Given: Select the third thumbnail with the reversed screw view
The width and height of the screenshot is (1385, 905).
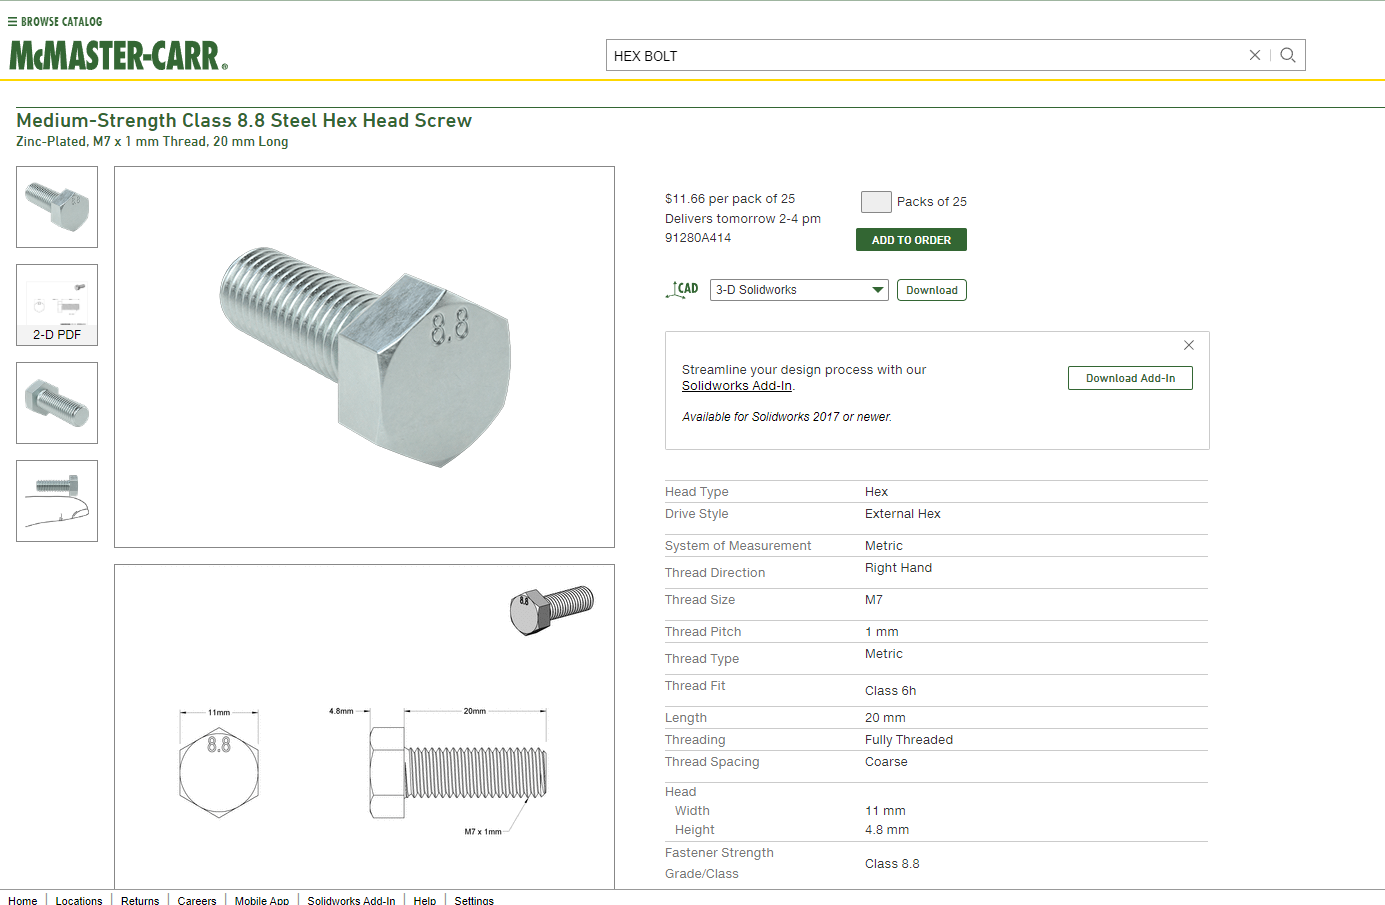Looking at the screenshot, I should [x=57, y=403].
